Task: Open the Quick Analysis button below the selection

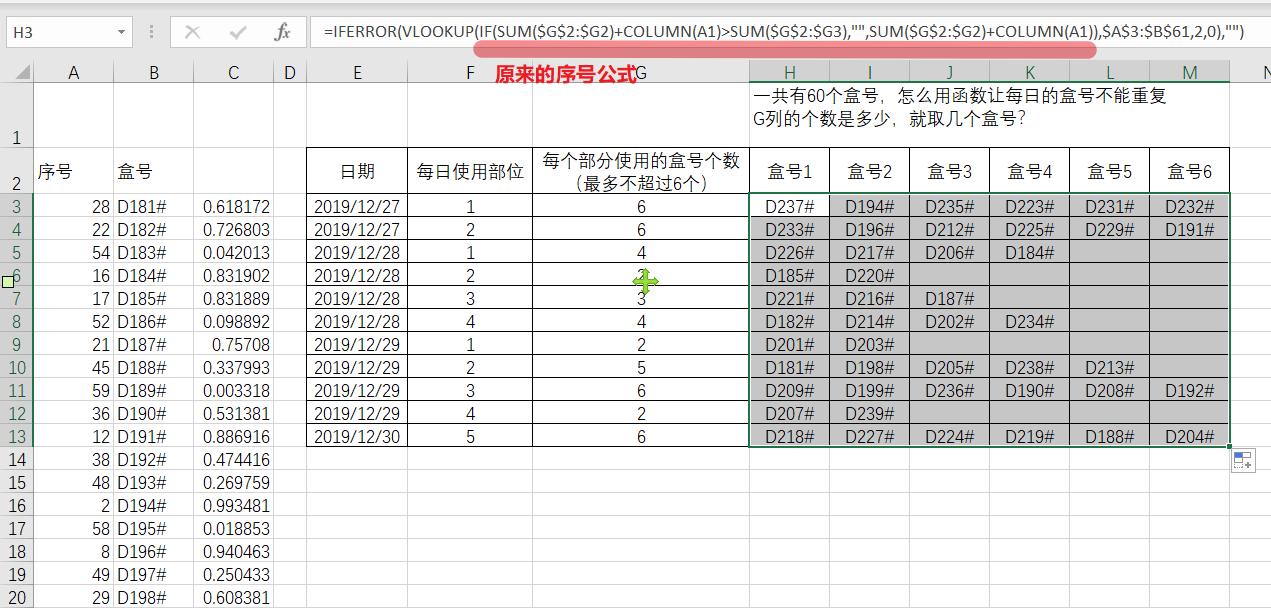Action: (1242, 458)
